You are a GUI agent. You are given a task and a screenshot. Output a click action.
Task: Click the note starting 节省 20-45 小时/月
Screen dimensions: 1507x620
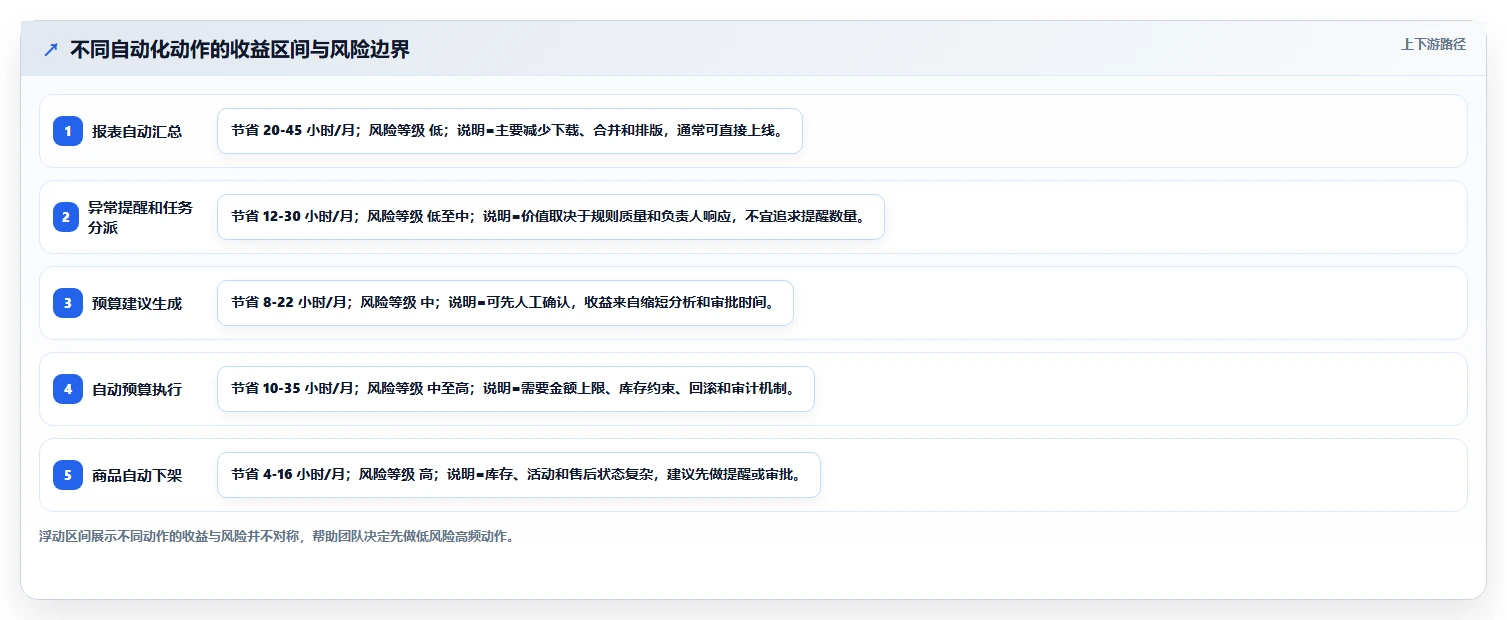[510, 131]
